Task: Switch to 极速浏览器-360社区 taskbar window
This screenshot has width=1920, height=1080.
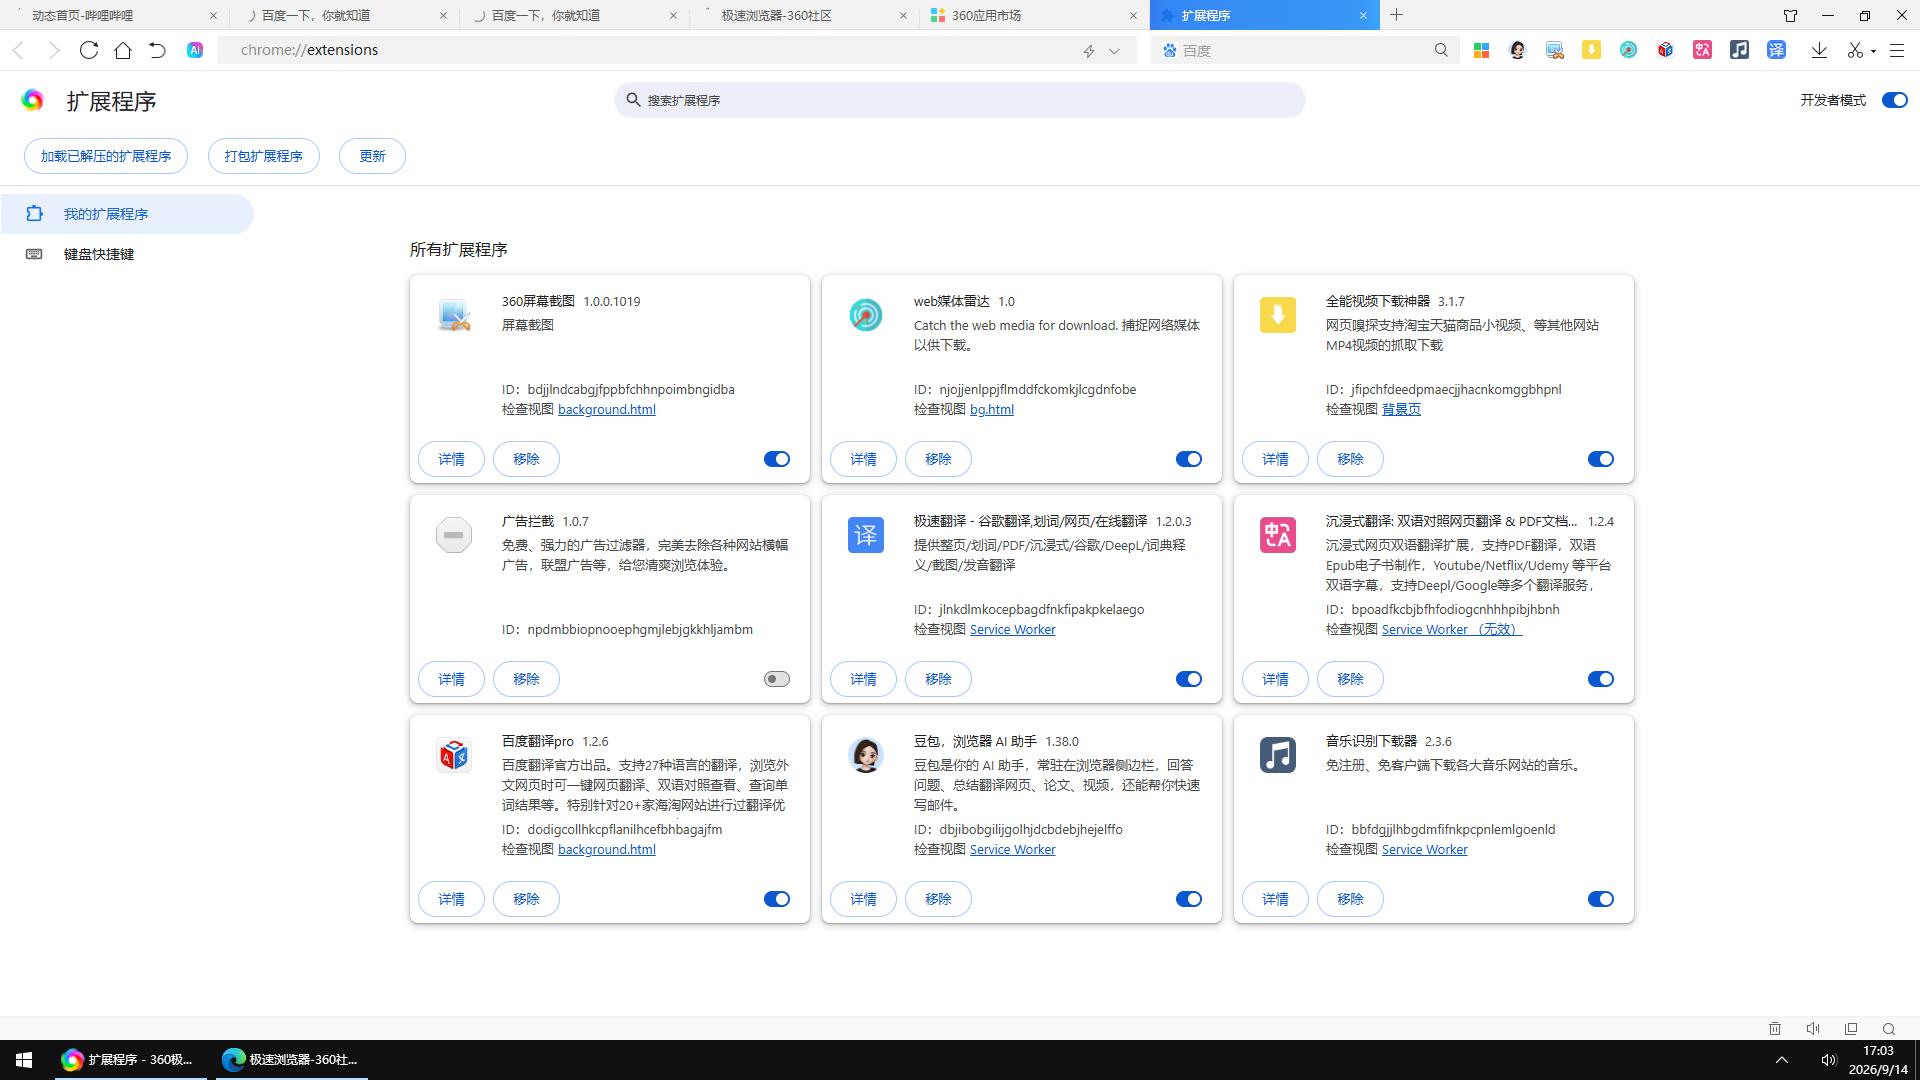Action: (290, 1060)
